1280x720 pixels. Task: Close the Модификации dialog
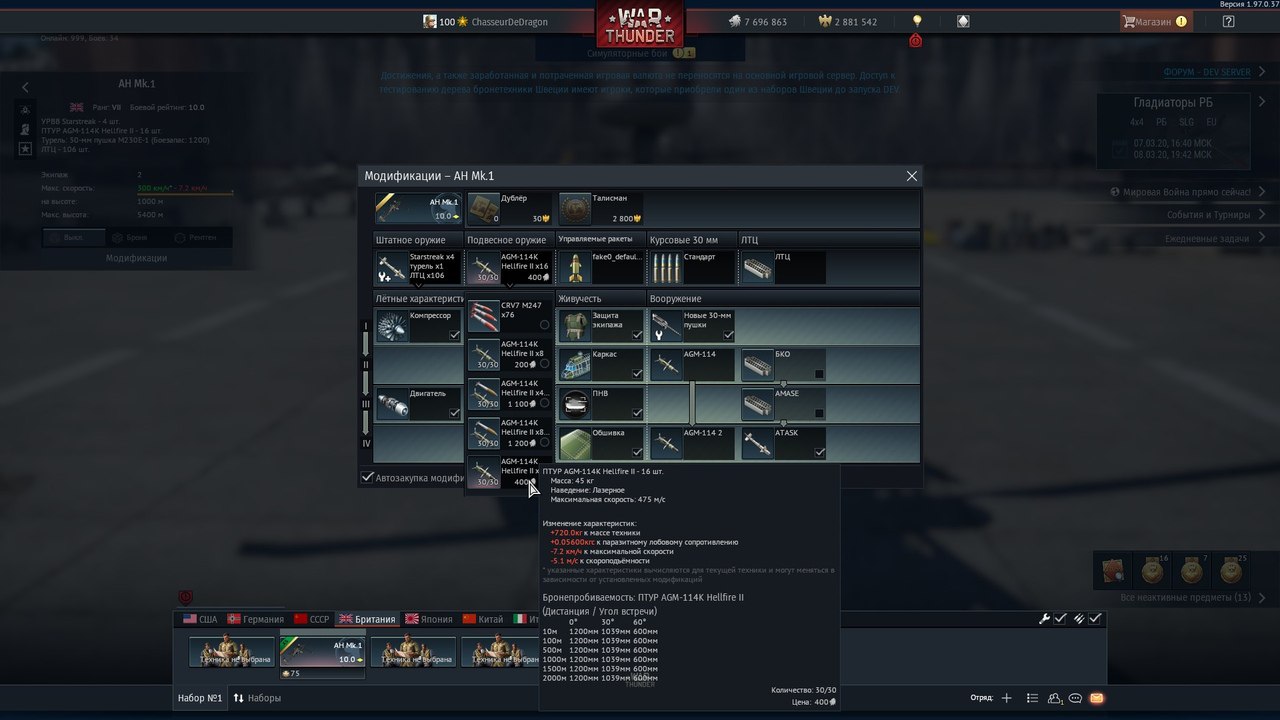coord(911,176)
